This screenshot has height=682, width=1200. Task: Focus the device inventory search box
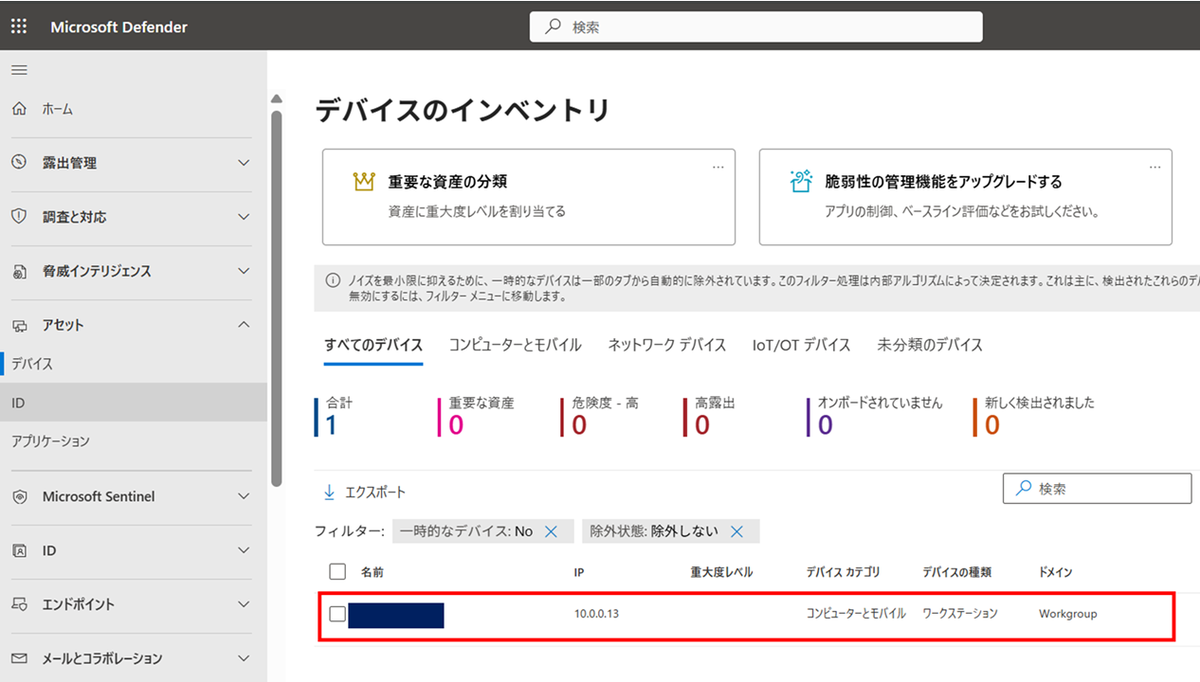coord(1097,489)
